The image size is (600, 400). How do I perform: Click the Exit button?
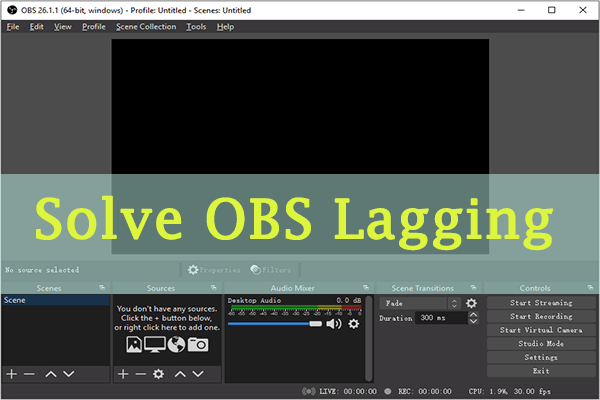541,371
